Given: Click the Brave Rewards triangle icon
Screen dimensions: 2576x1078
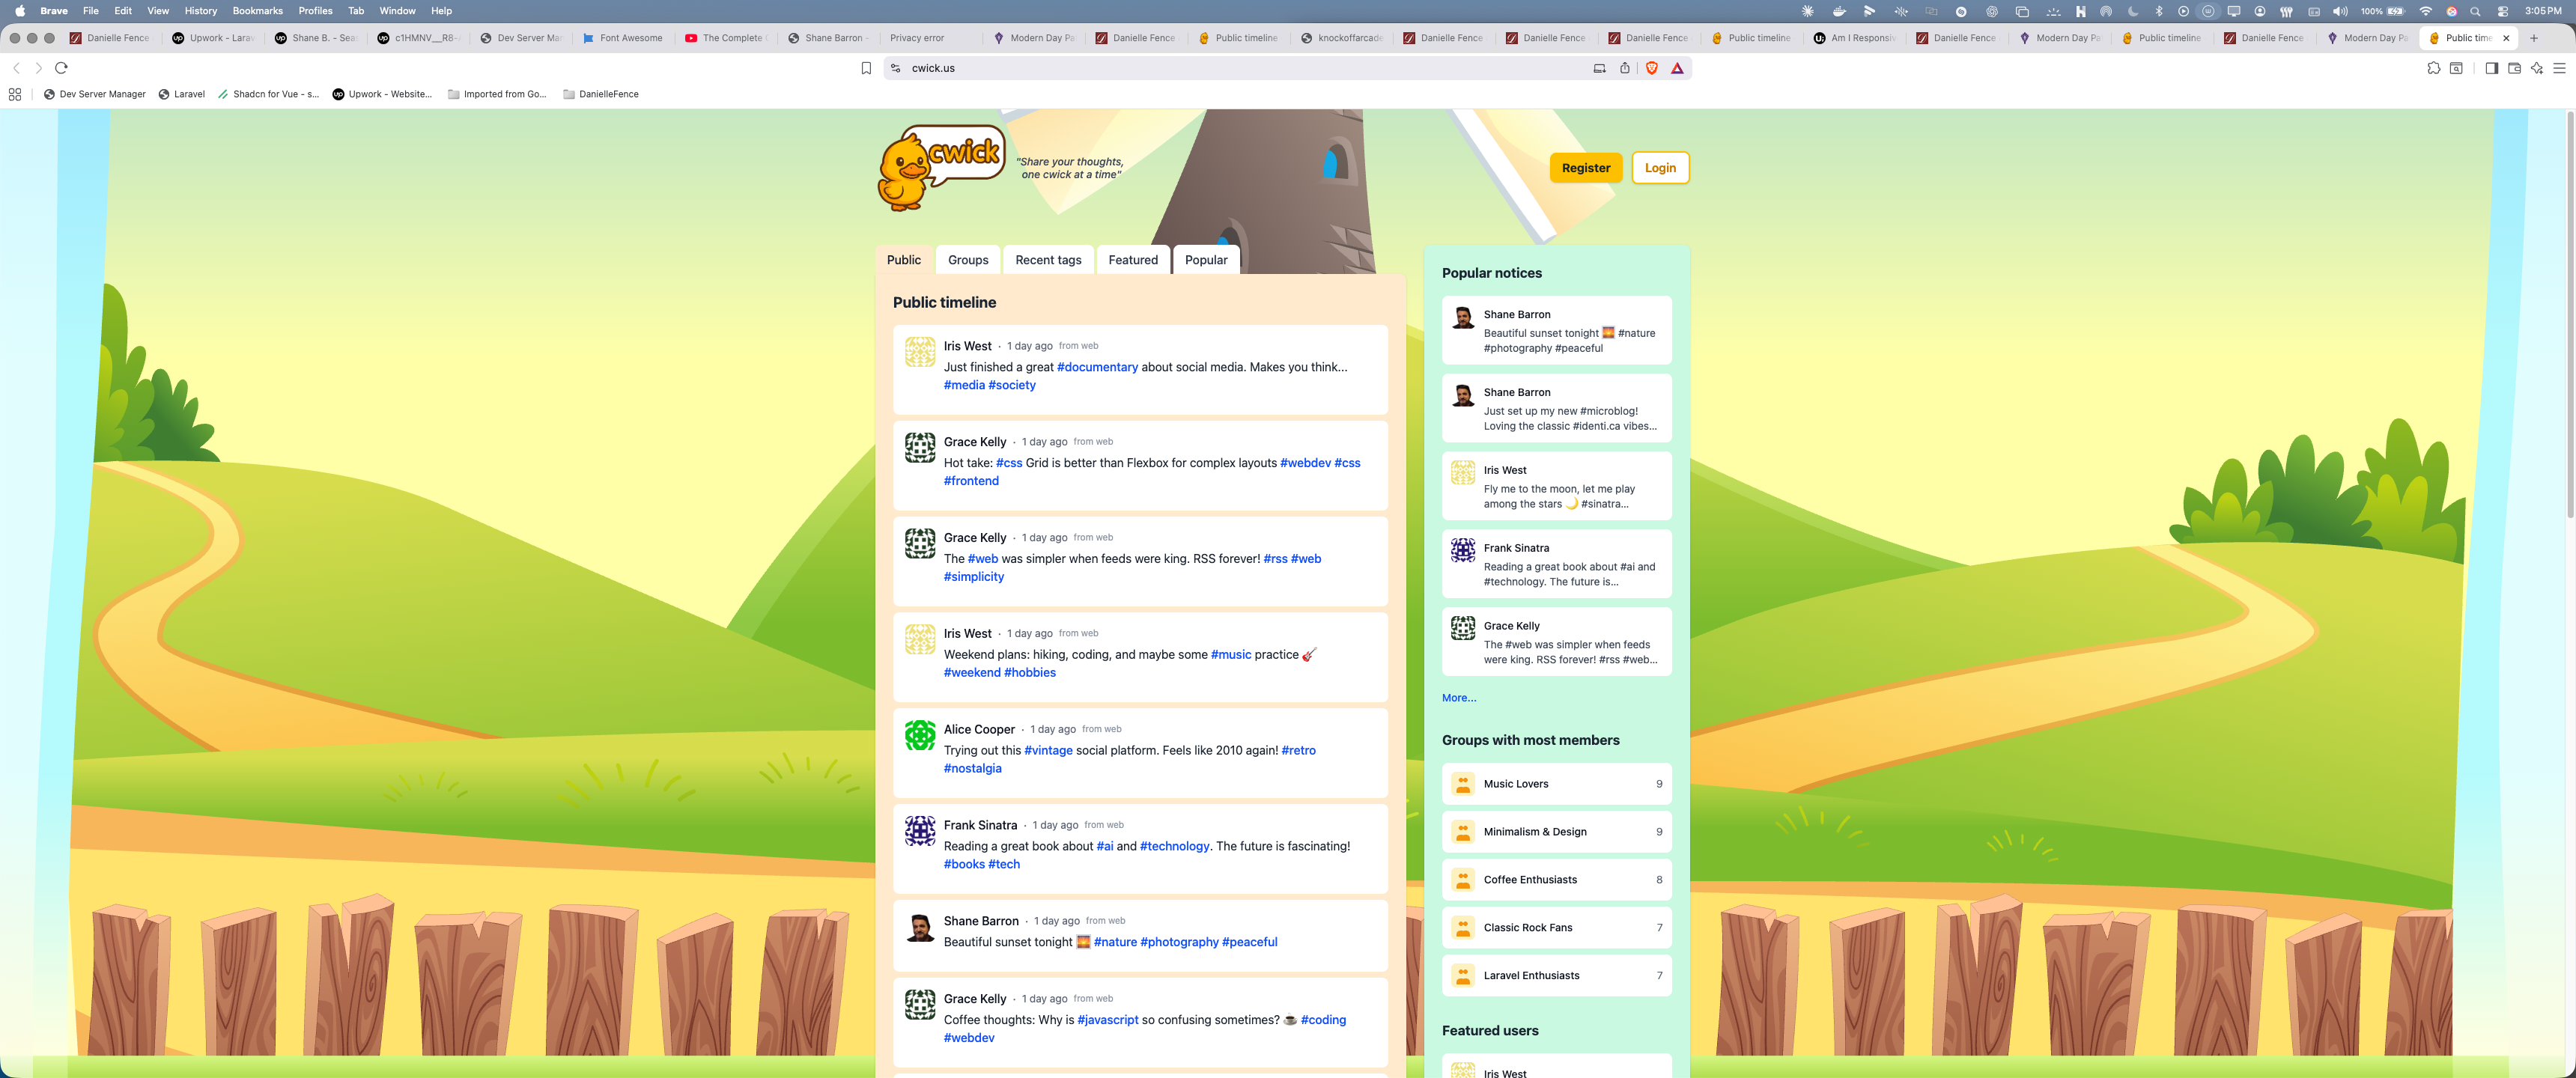Looking at the screenshot, I should 1677,68.
